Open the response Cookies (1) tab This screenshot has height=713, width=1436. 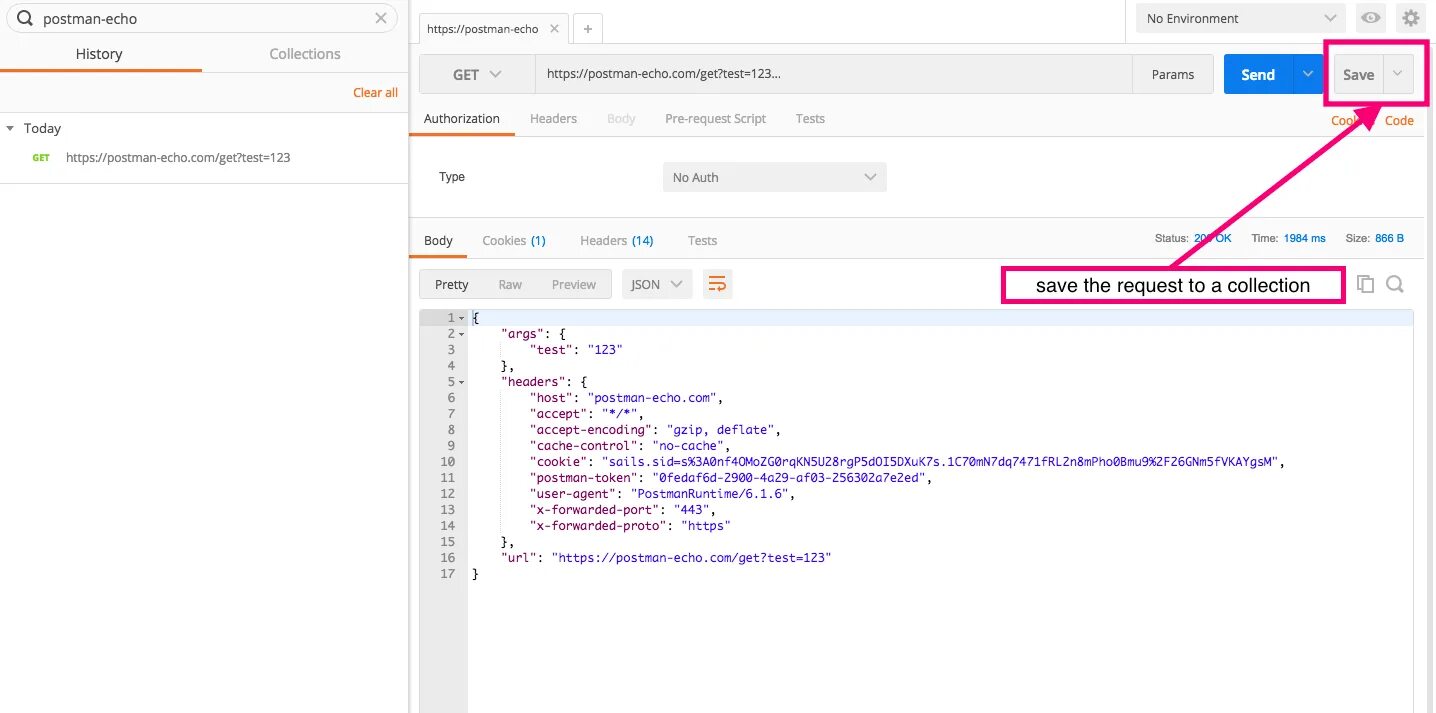coord(514,240)
